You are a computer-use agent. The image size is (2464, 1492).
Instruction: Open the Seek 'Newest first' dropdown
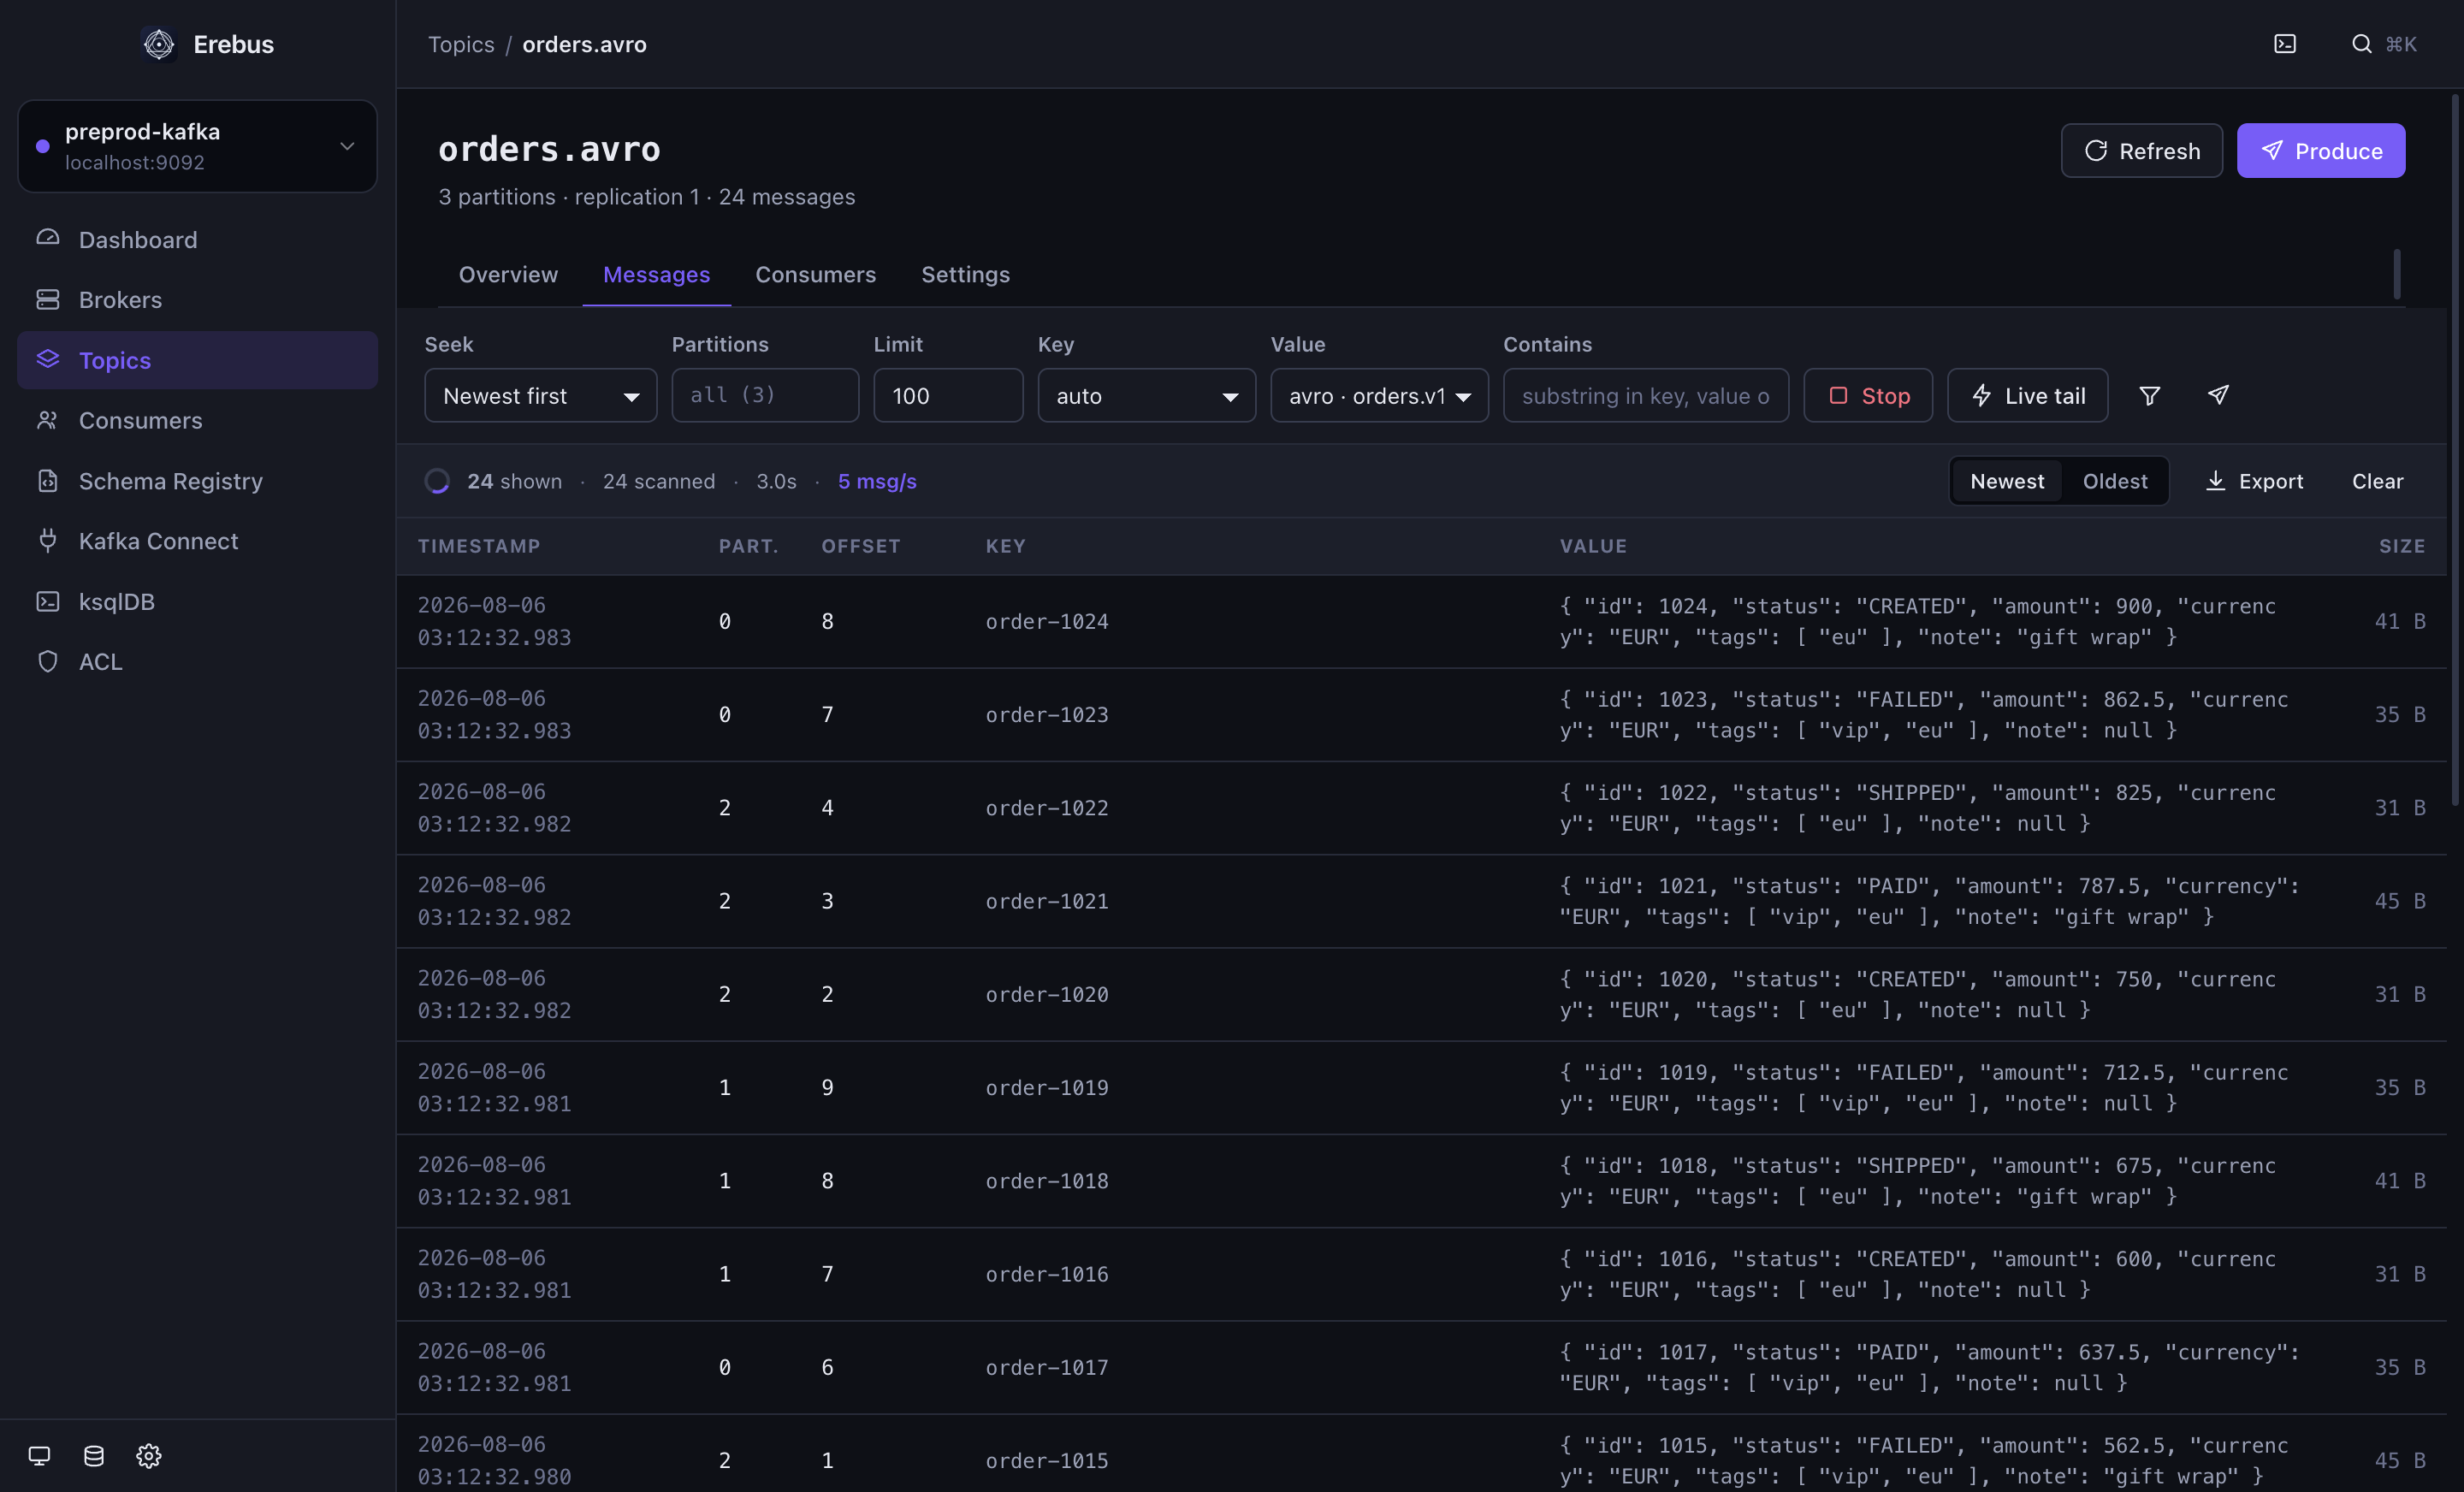tap(540, 396)
